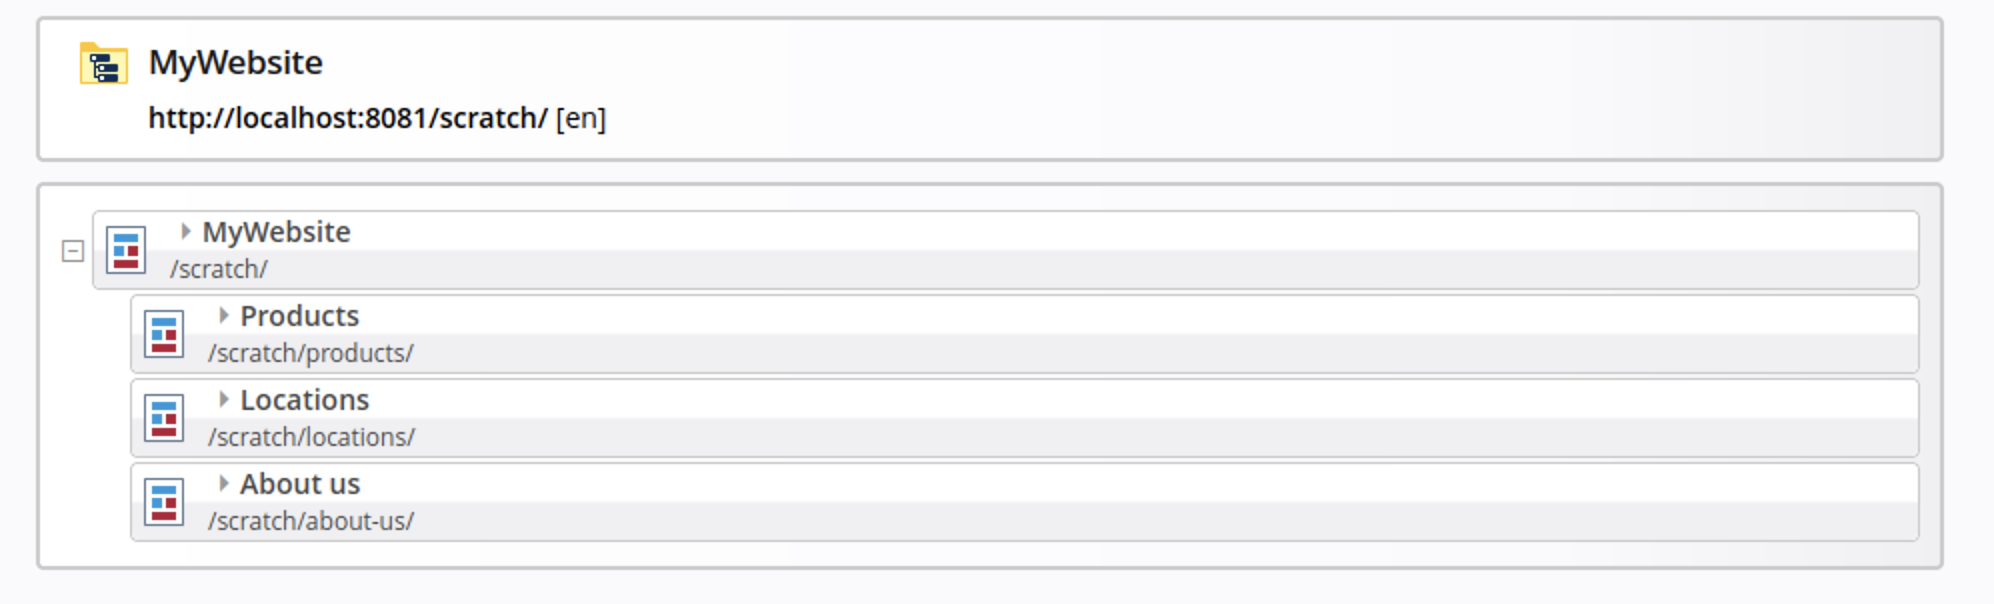Select the Locations page title
The image size is (1994, 604).
(304, 400)
